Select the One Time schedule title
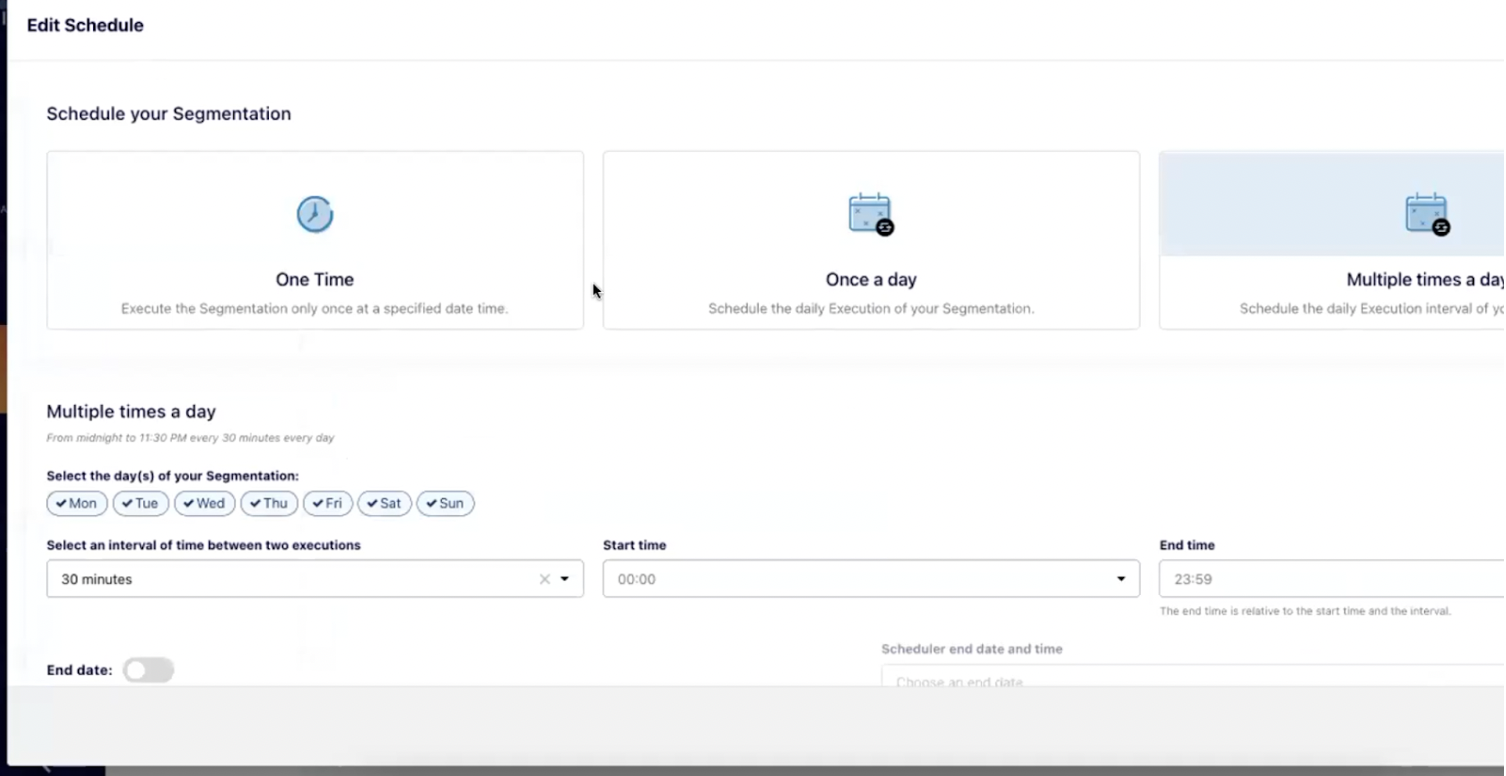The height and width of the screenshot is (776, 1506). tap(315, 280)
